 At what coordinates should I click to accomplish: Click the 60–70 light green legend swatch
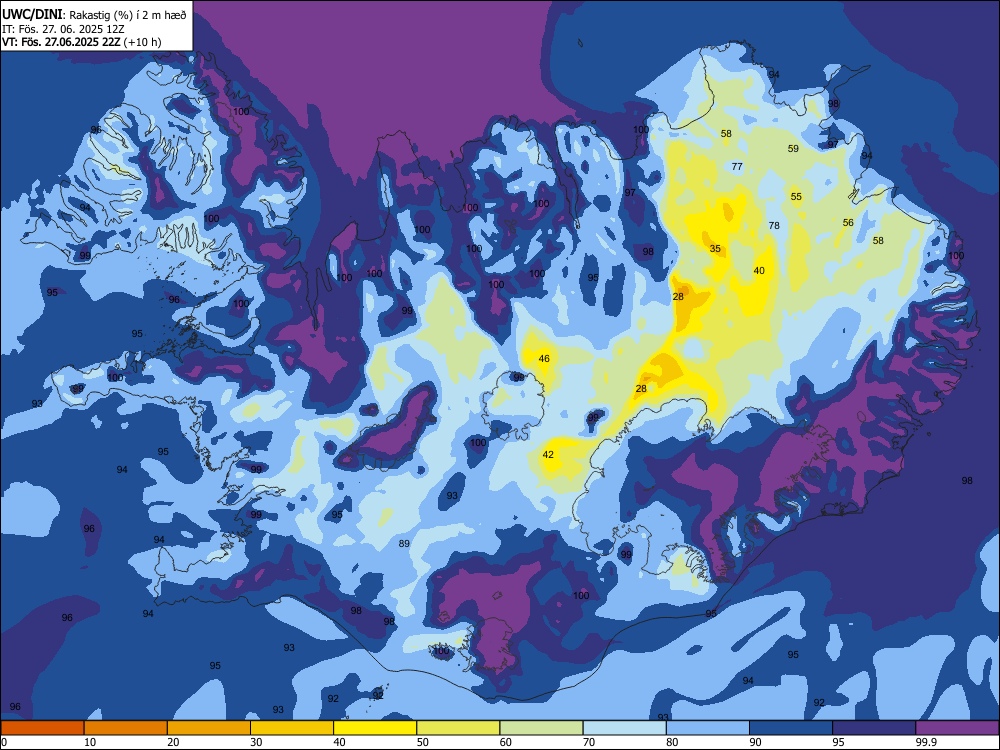tap(541, 728)
